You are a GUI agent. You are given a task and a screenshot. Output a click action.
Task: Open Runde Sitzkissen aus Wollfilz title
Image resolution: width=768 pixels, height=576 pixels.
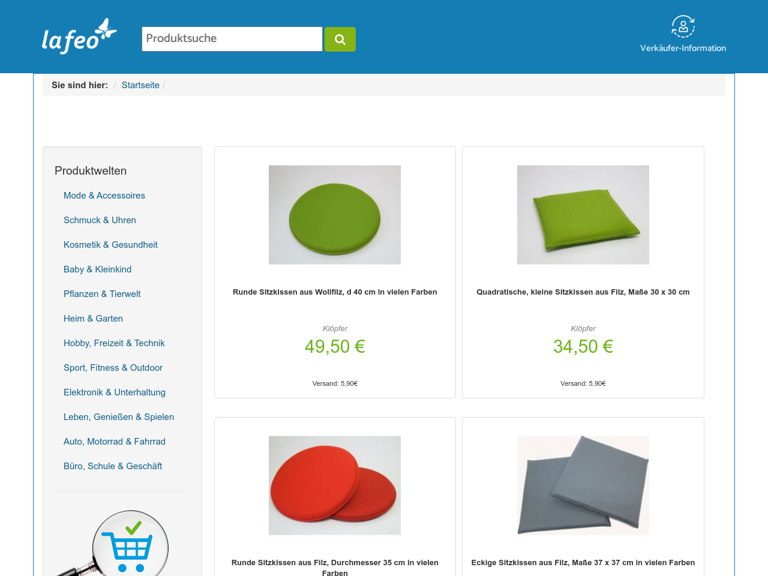click(x=334, y=292)
